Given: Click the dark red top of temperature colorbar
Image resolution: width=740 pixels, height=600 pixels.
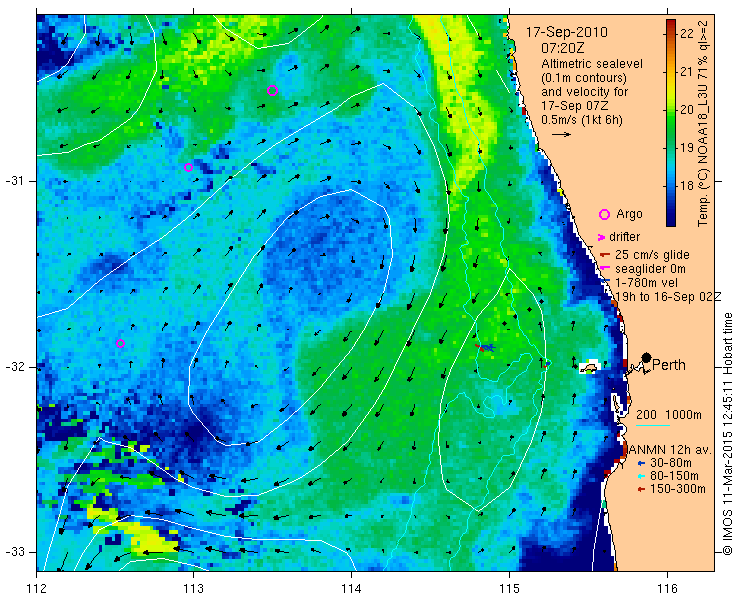Looking at the screenshot, I should 671,22.
